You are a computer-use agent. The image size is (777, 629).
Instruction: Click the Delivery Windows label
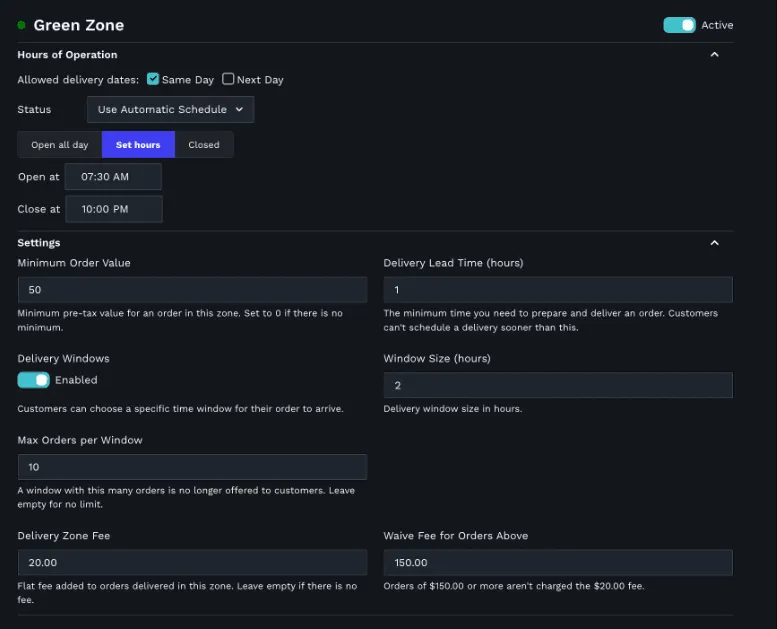(63, 358)
